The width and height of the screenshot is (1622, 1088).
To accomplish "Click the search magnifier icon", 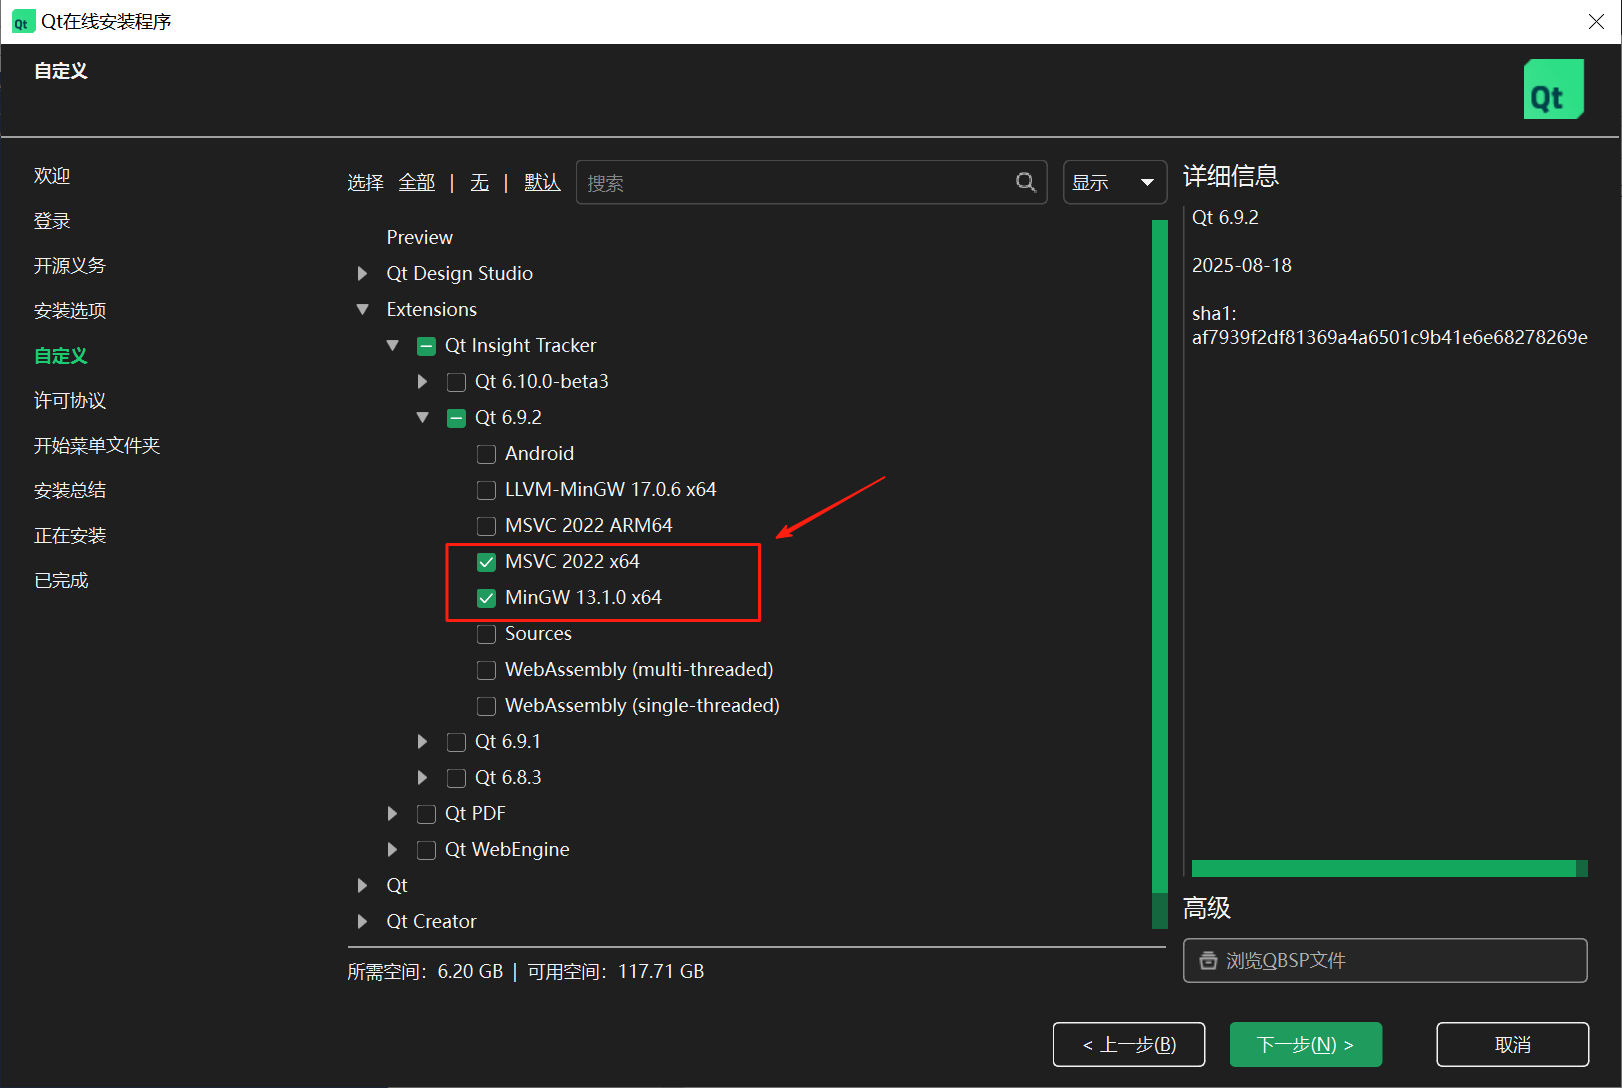I will click(x=1025, y=182).
